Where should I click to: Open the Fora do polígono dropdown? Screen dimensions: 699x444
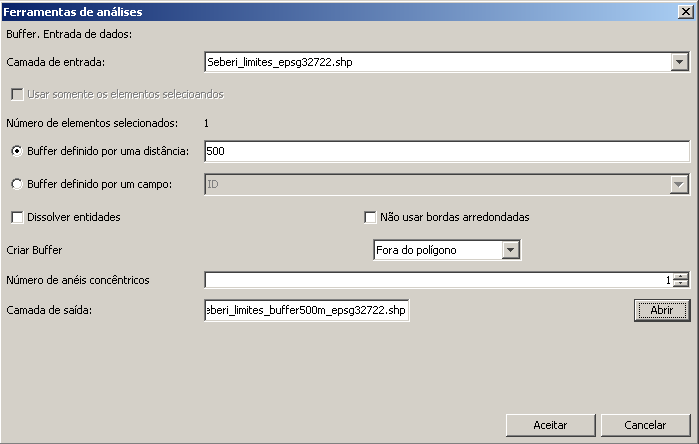(510, 250)
